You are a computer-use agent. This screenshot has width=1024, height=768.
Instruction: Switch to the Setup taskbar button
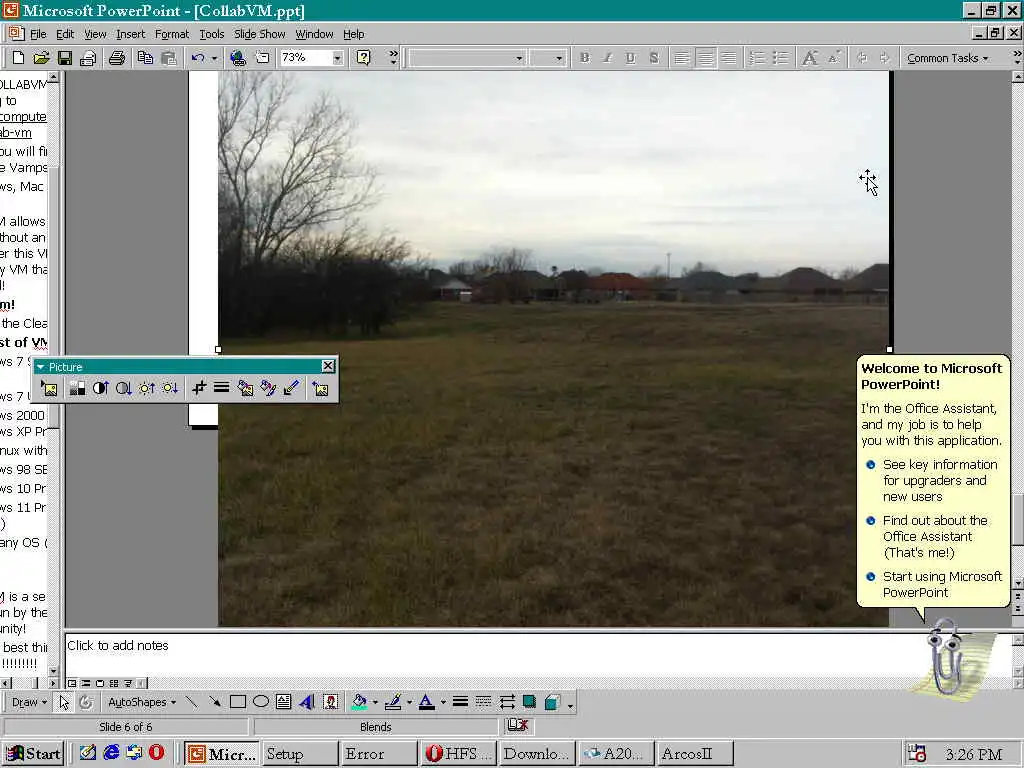[299, 754]
